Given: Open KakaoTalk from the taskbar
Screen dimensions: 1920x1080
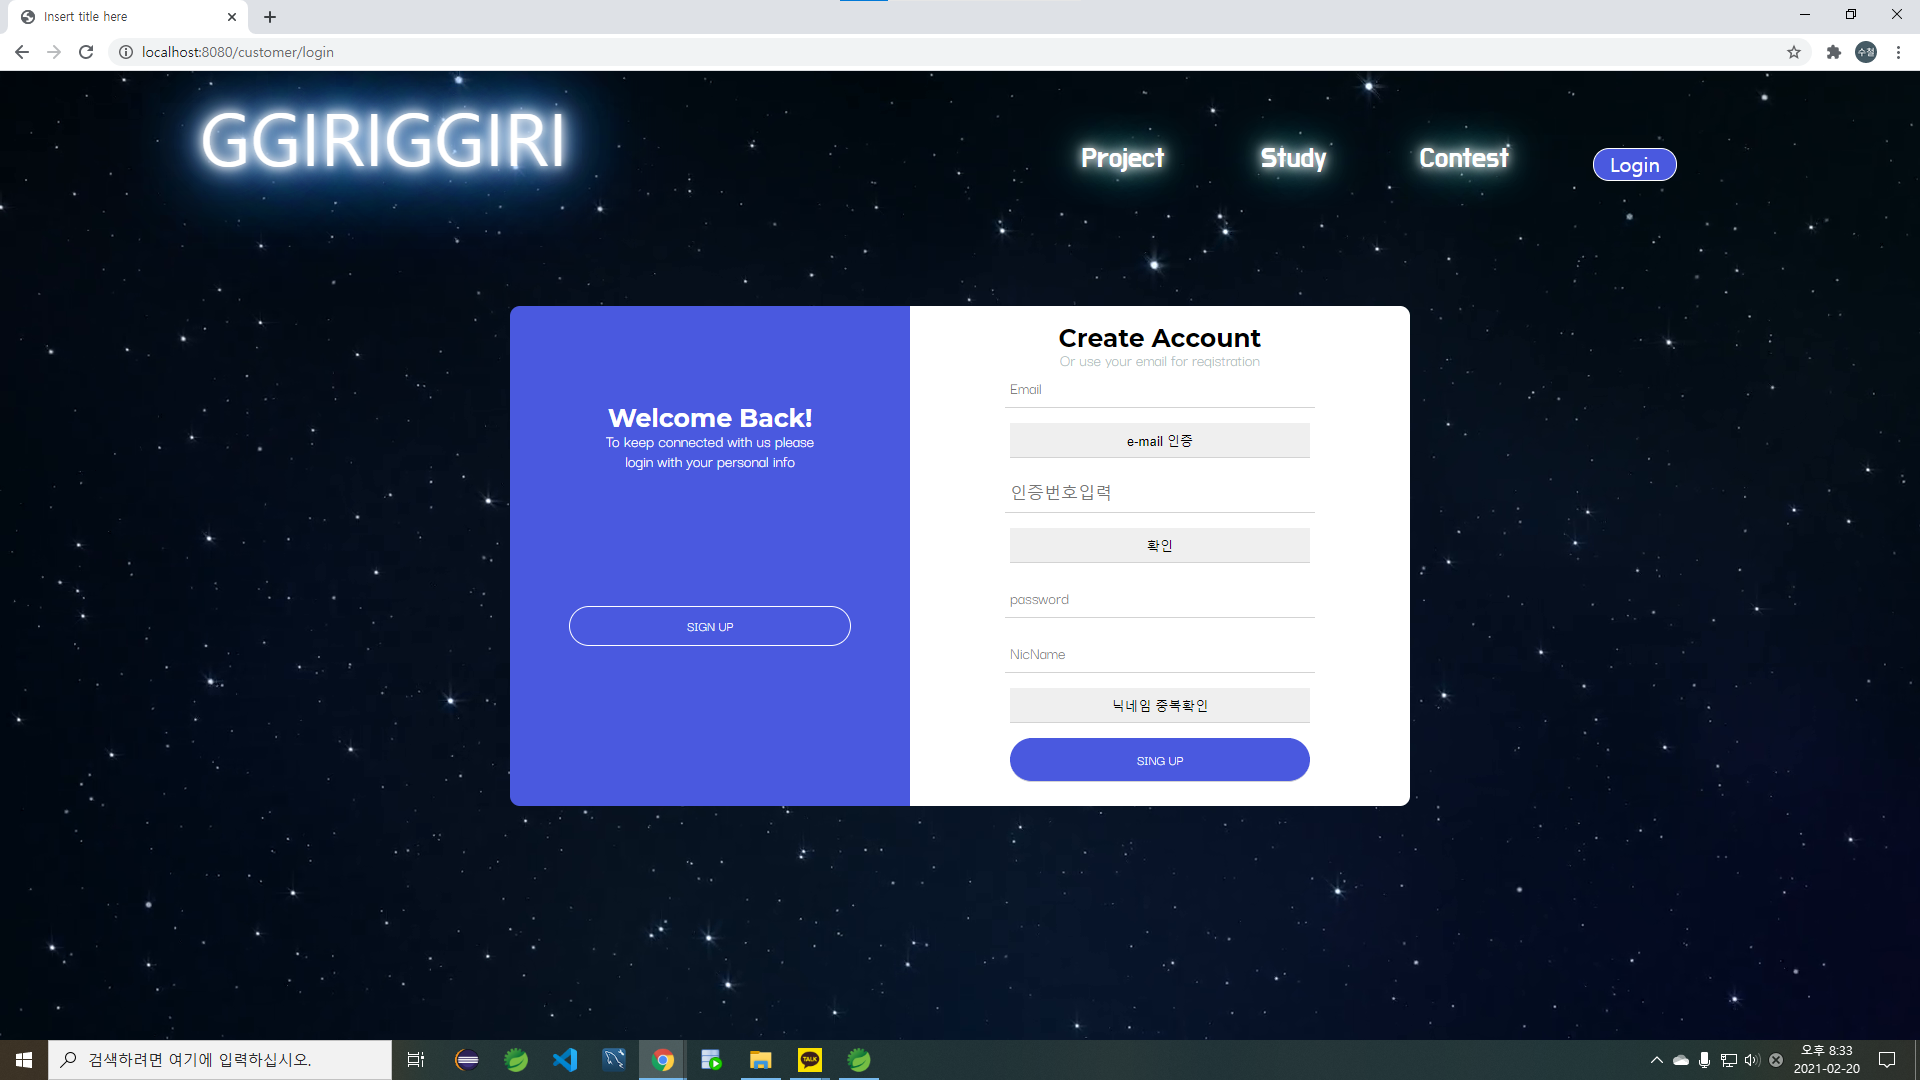Looking at the screenshot, I should point(810,1060).
